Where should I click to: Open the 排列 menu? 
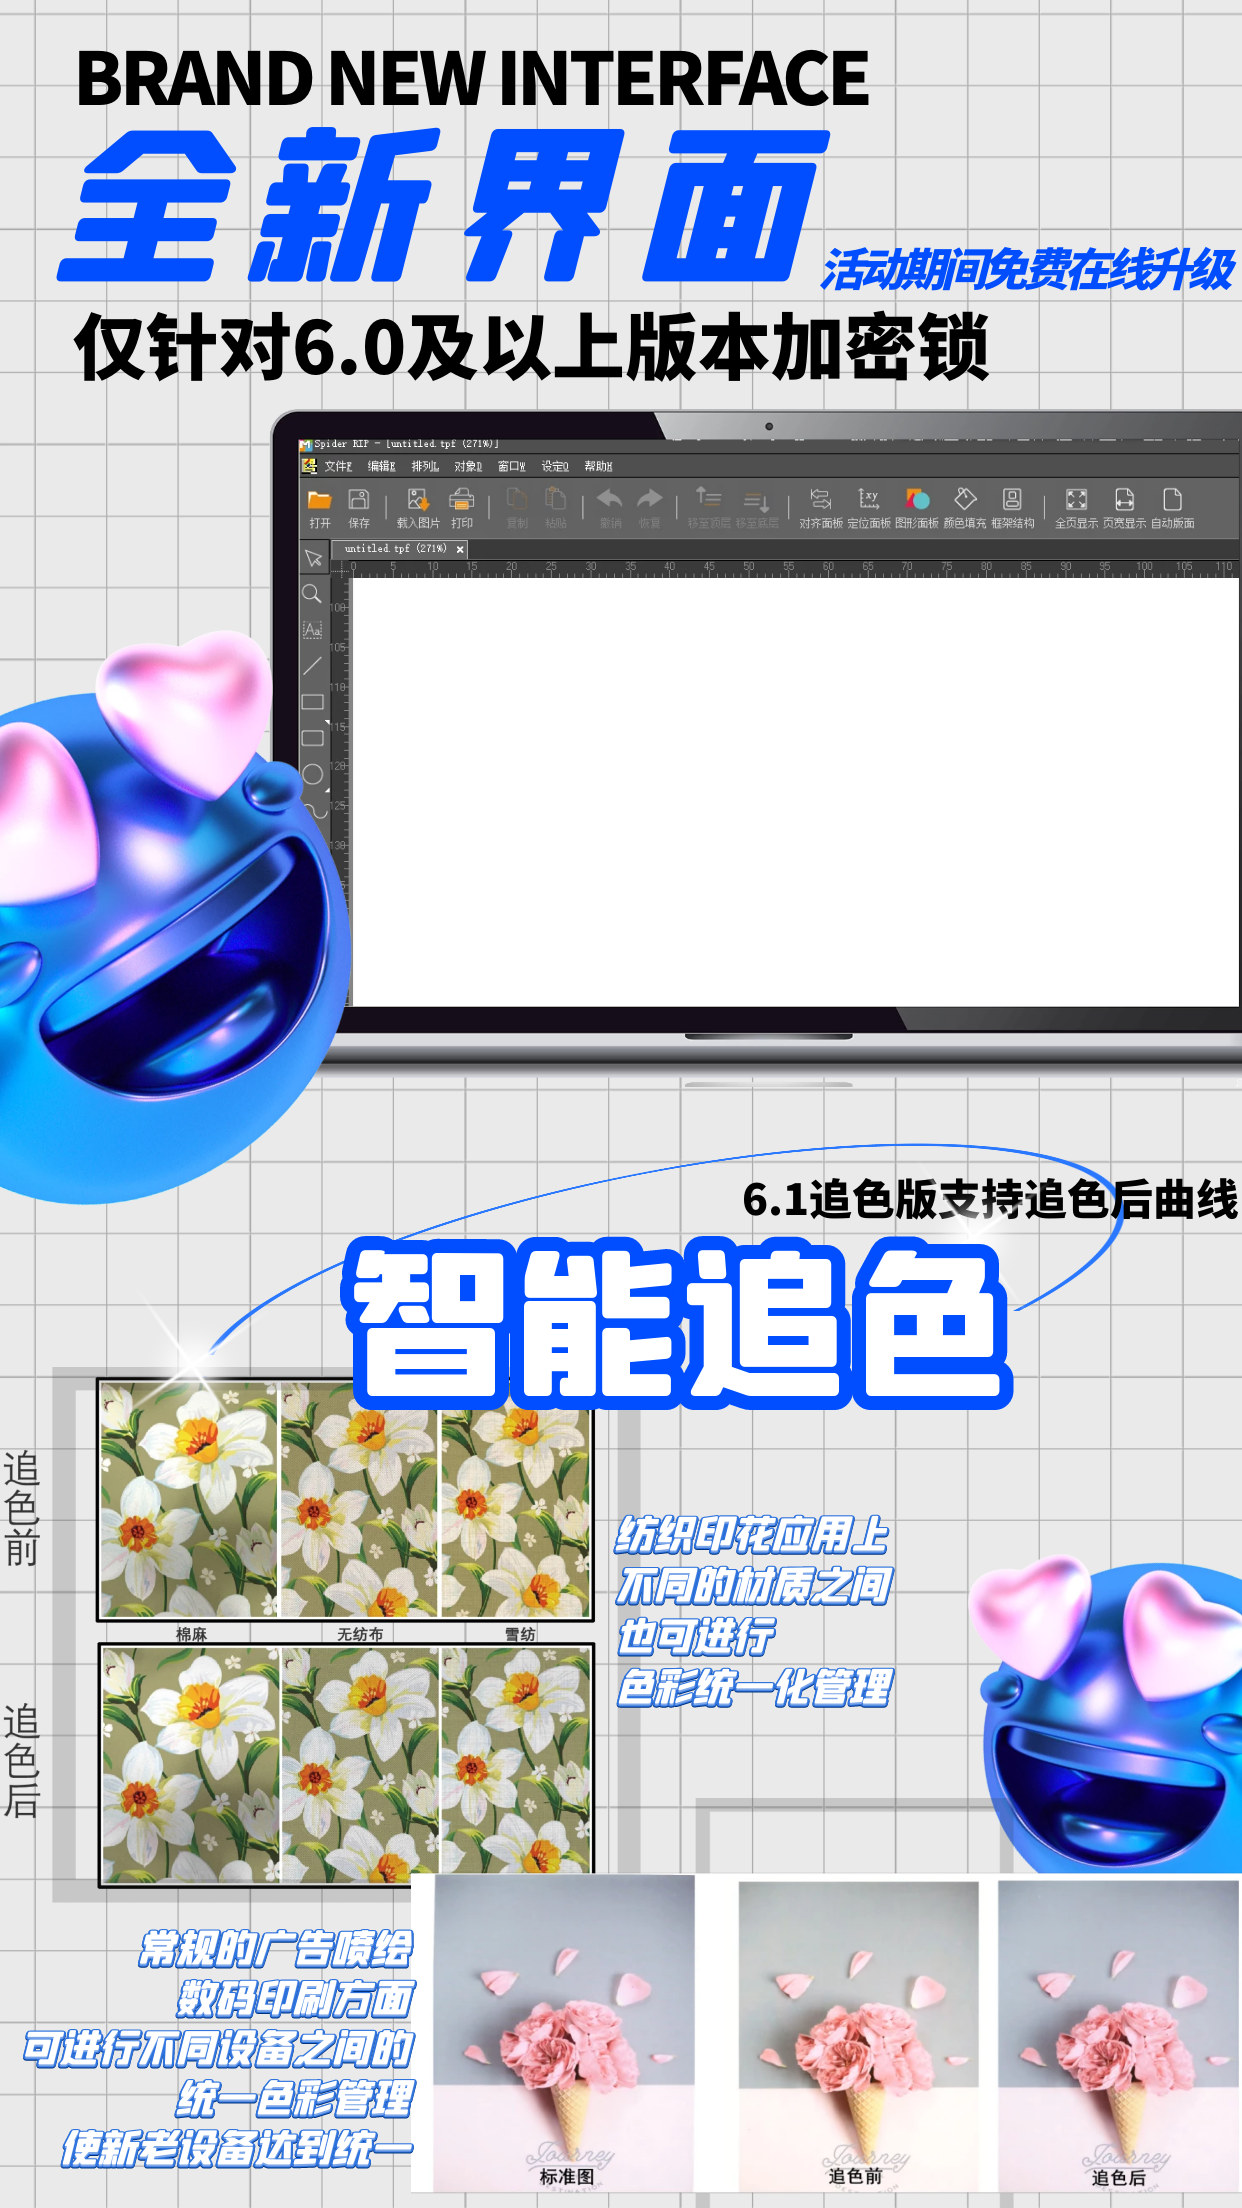point(425,466)
